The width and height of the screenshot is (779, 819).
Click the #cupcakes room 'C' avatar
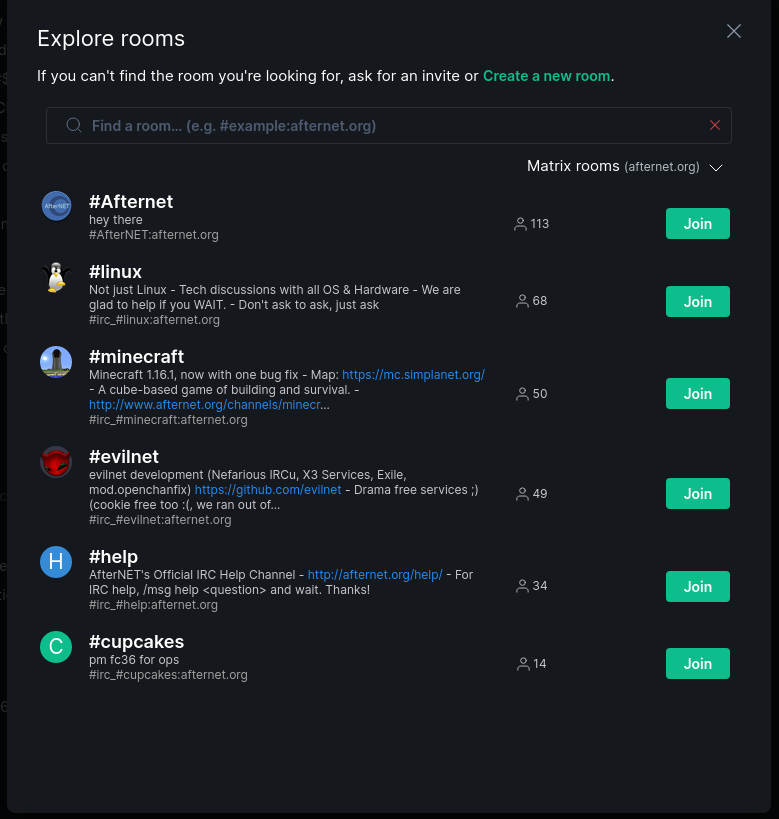(x=56, y=647)
